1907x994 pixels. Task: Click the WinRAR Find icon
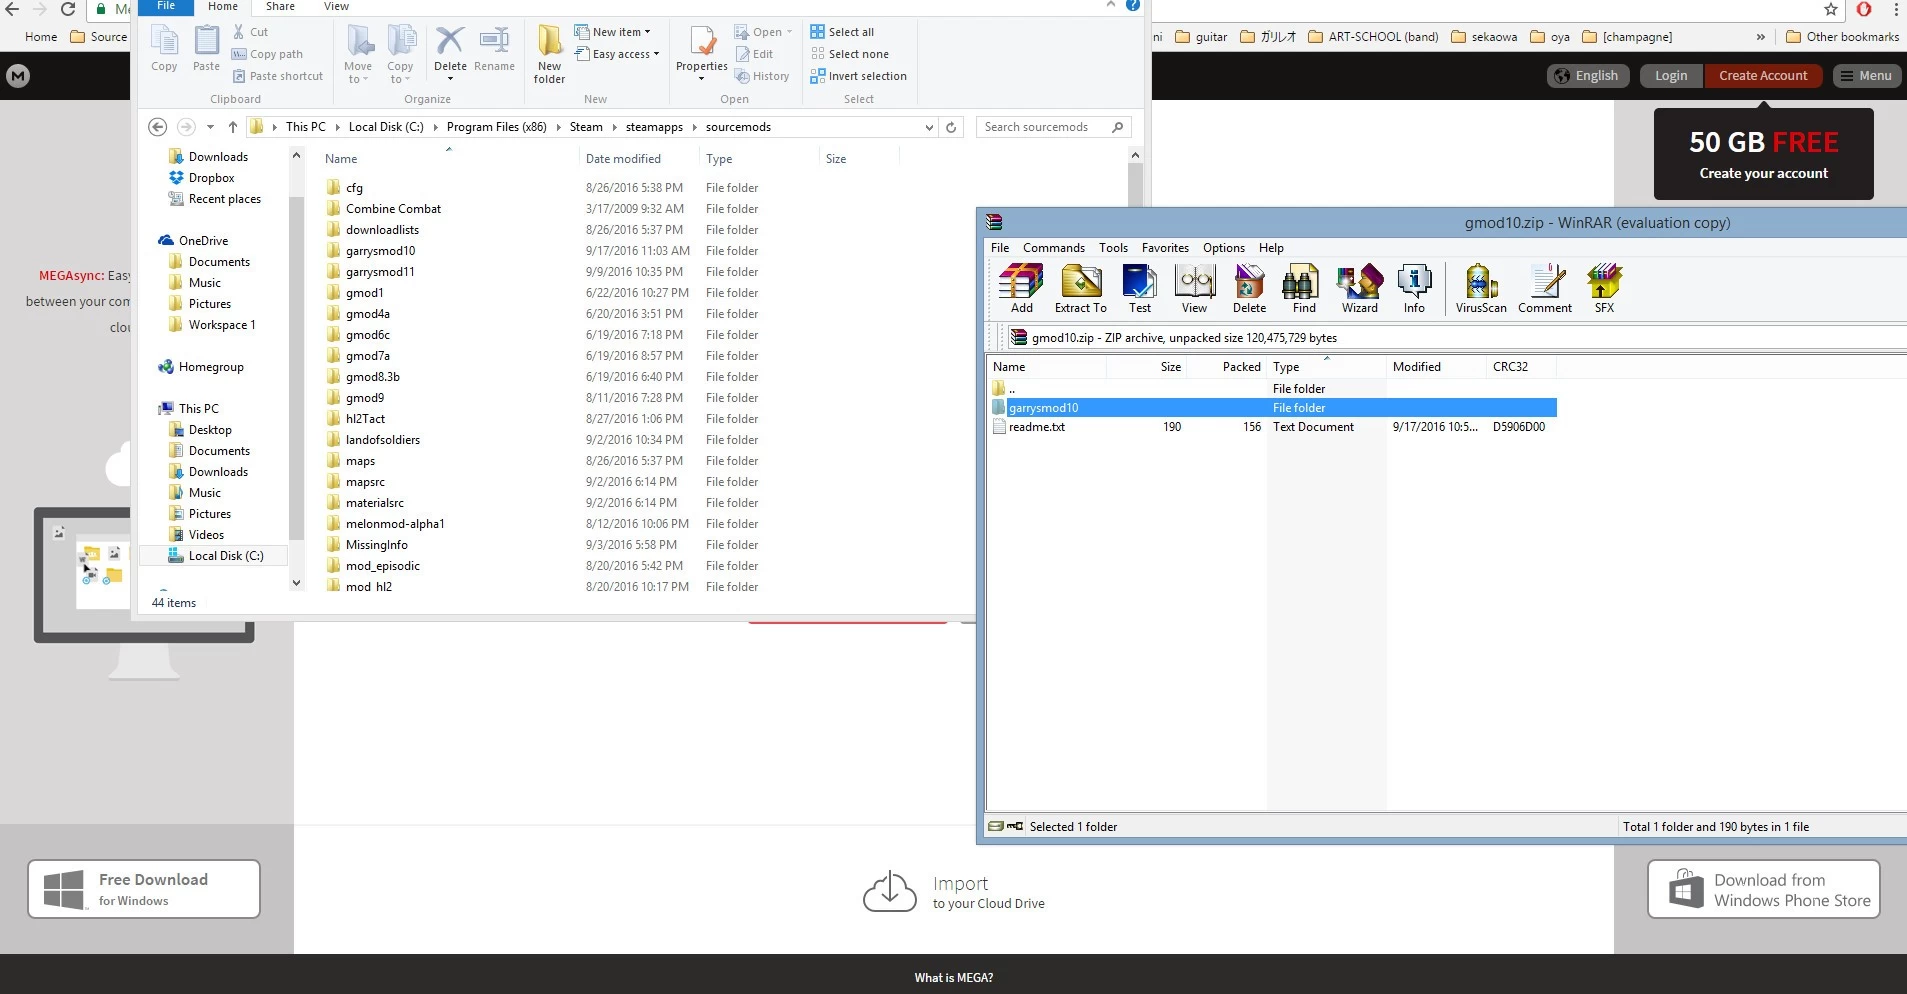[1304, 289]
